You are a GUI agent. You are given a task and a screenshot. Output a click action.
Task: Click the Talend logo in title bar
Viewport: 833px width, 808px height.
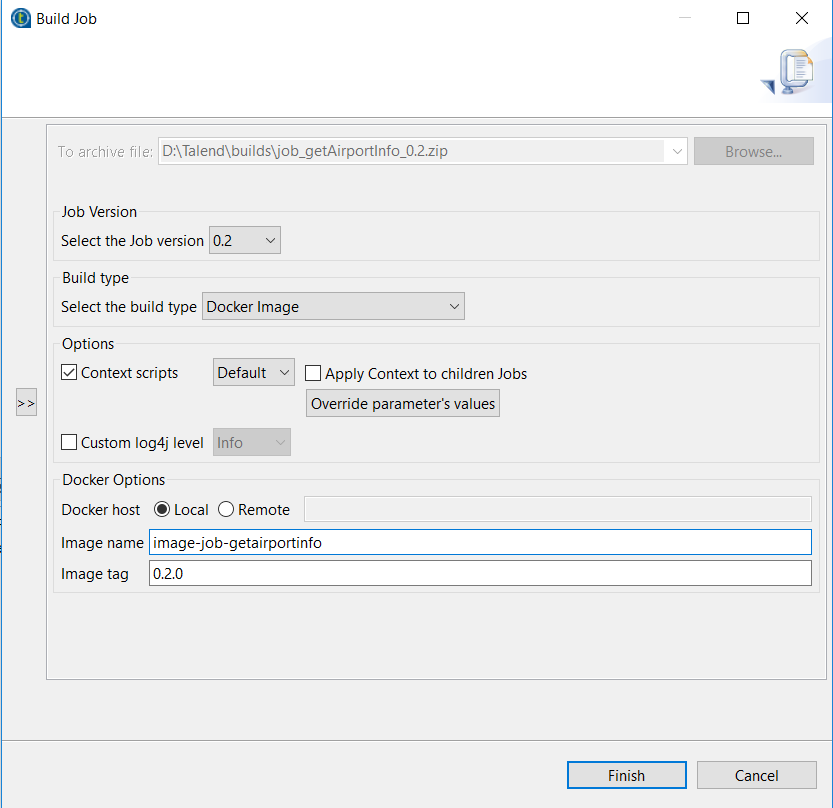pyautogui.click(x=19, y=18)
